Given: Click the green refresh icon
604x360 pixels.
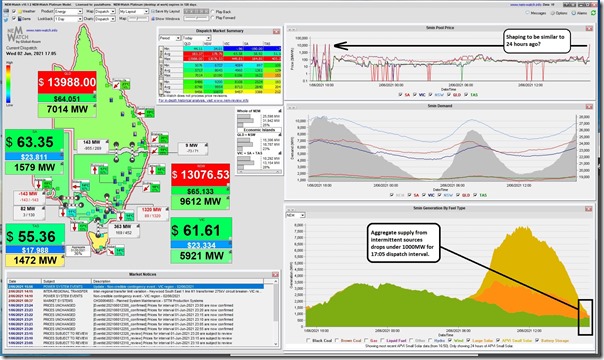Looking at the screenshot, I should click(x=593, y=13).
